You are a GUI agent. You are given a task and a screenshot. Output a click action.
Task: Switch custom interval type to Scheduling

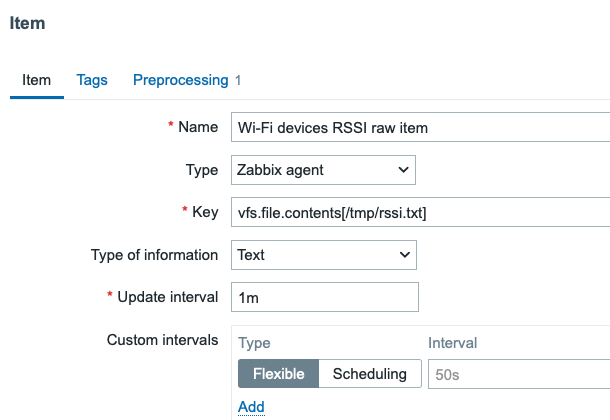click(369, 374)
